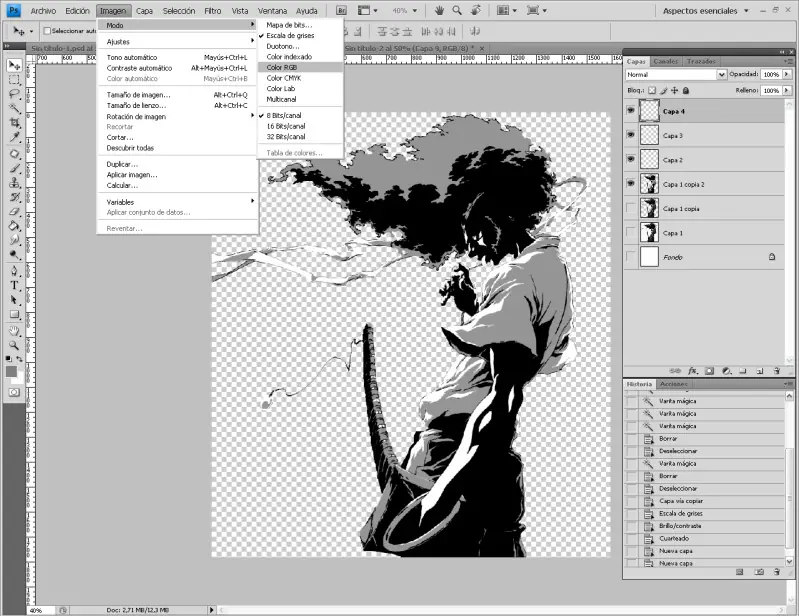Enable the auto-select checkbox in options bar

pos(47,31)
